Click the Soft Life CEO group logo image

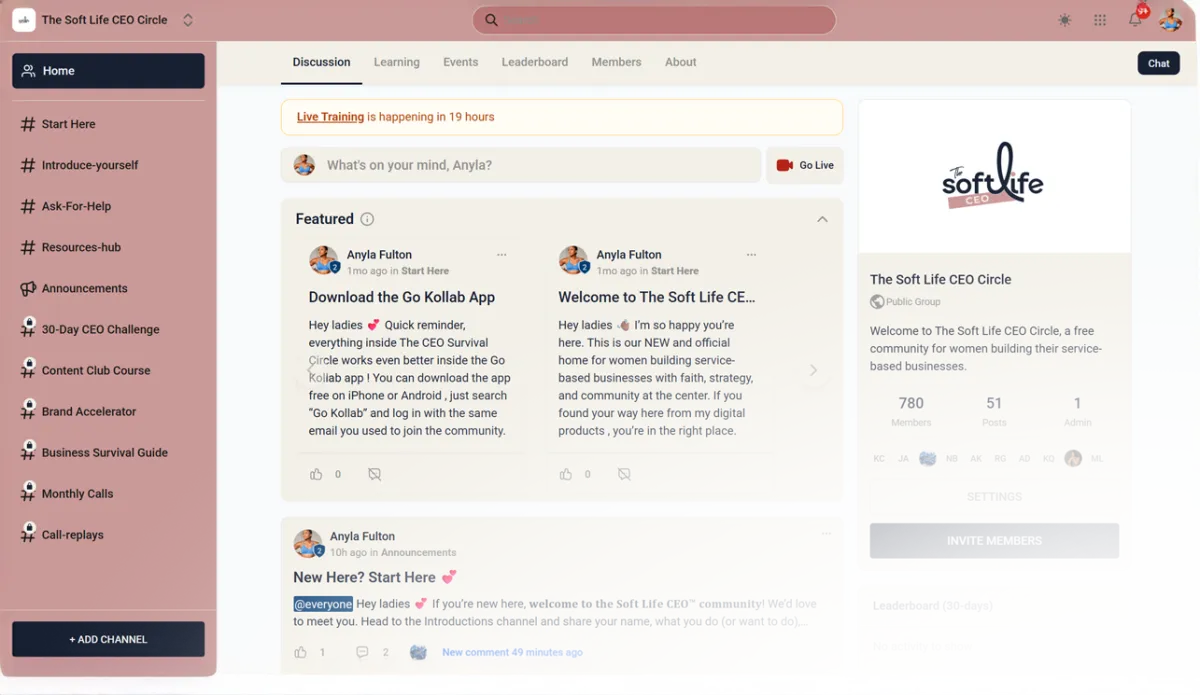(994, 177)
